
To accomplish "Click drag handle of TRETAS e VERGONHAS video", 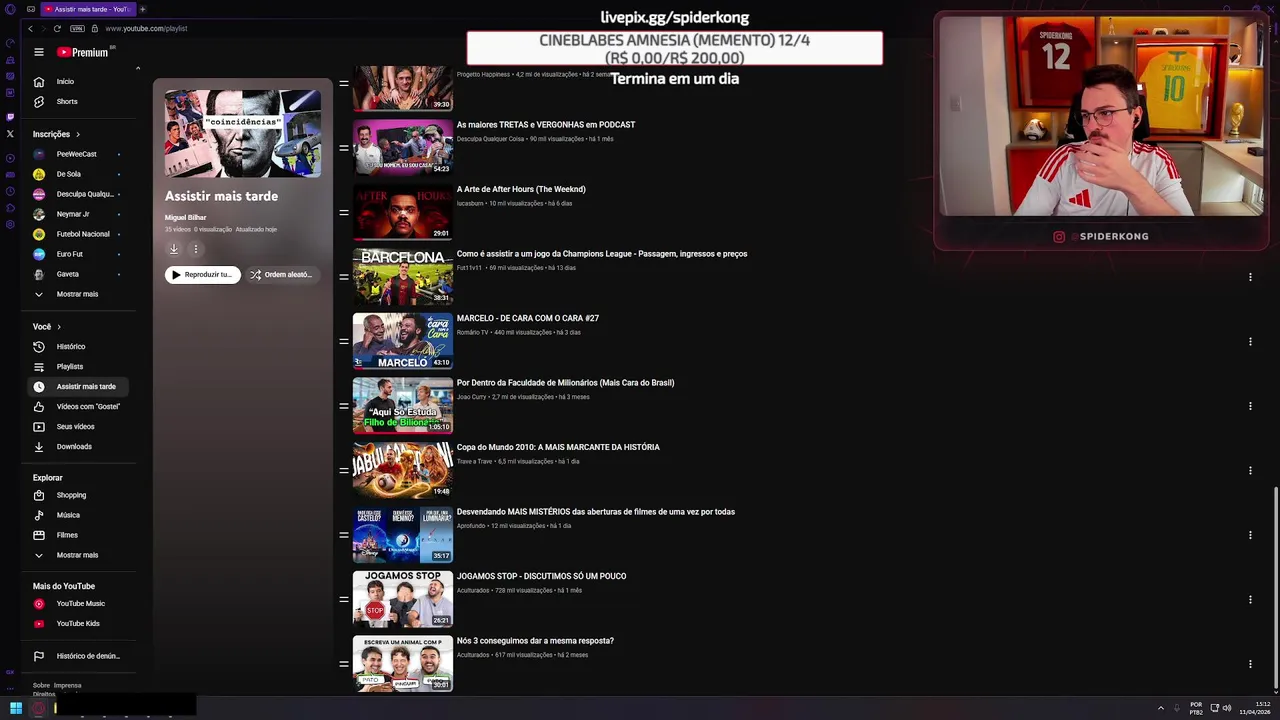I will pyautogui.click(x=343, y=148).
